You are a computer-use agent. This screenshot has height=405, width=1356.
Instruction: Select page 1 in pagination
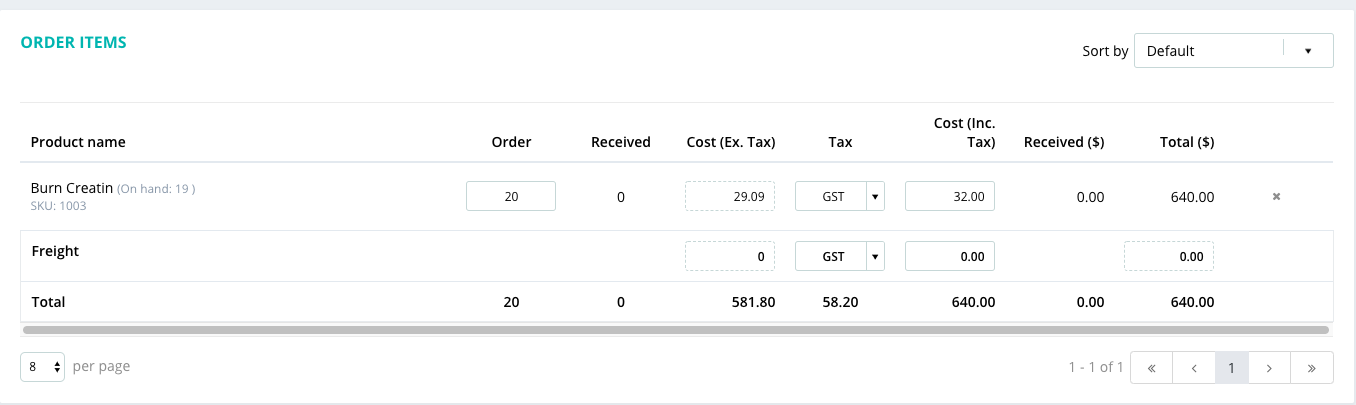coord(1232,368)
